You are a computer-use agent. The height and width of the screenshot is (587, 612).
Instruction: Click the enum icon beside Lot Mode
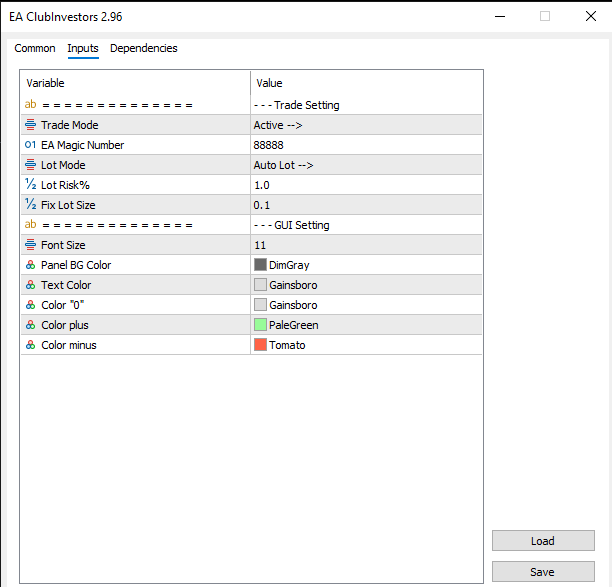pyautogui.click(x=30, y=165)
